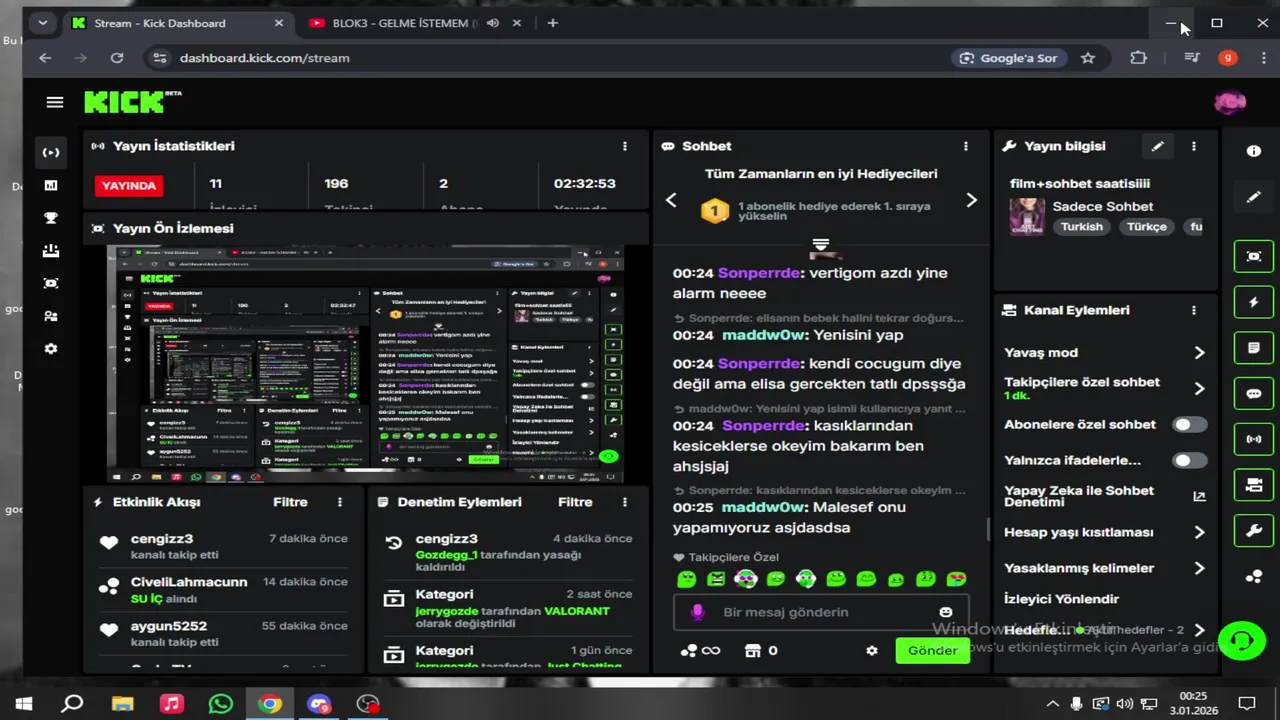Open Filtre in Denetim Eylemleri panel
1280x720 pixels.
tap(575, 502)
